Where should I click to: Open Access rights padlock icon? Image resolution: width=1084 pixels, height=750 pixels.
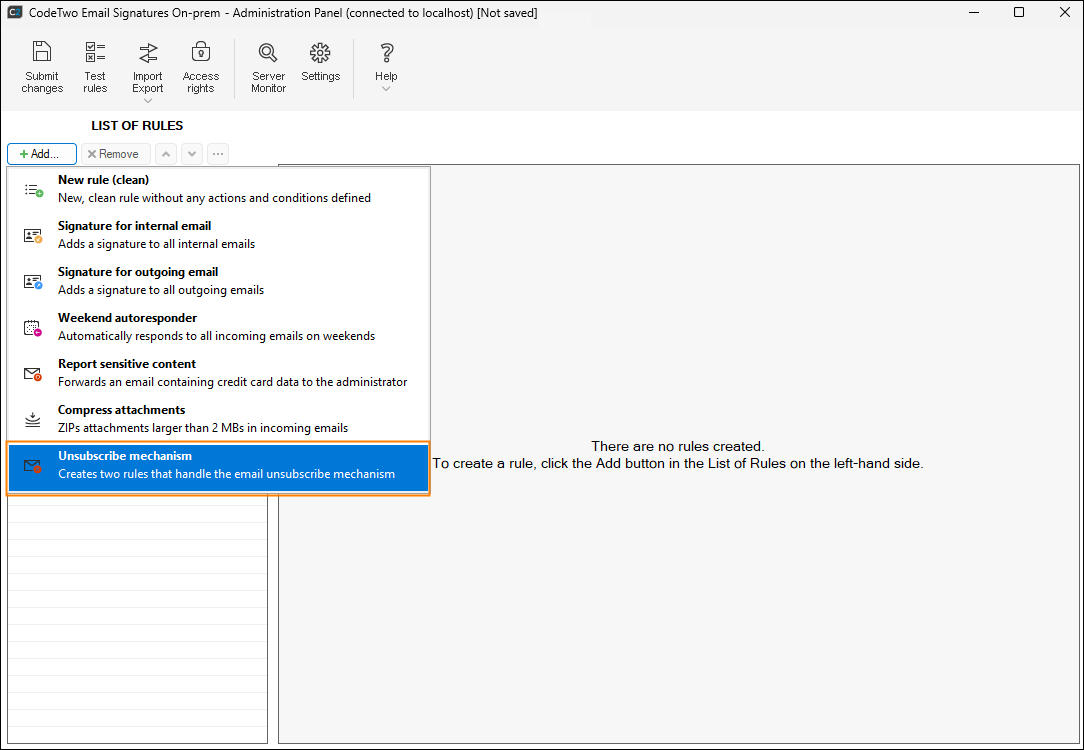pyautogui.click(x=200, y=53)
